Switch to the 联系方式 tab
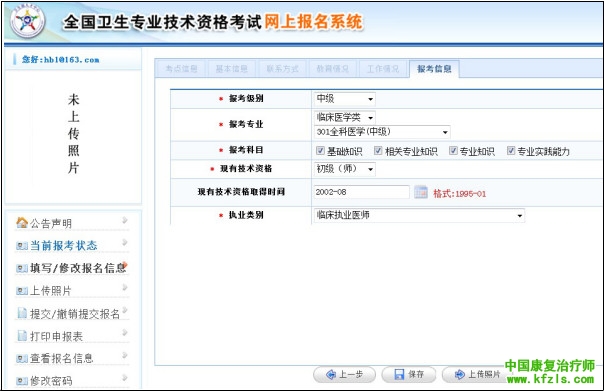The image size is (604, 391). [282, 69]
